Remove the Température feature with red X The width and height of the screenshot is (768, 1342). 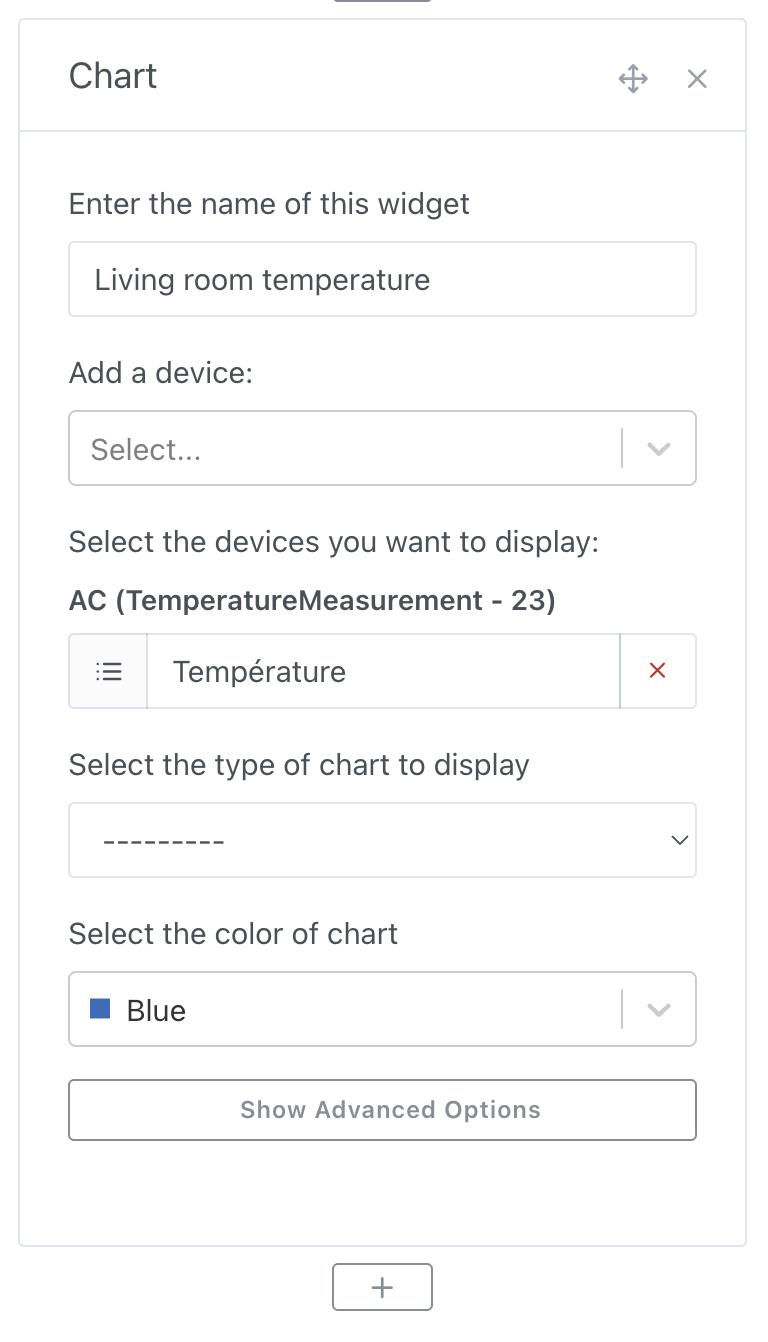(657, 671)
